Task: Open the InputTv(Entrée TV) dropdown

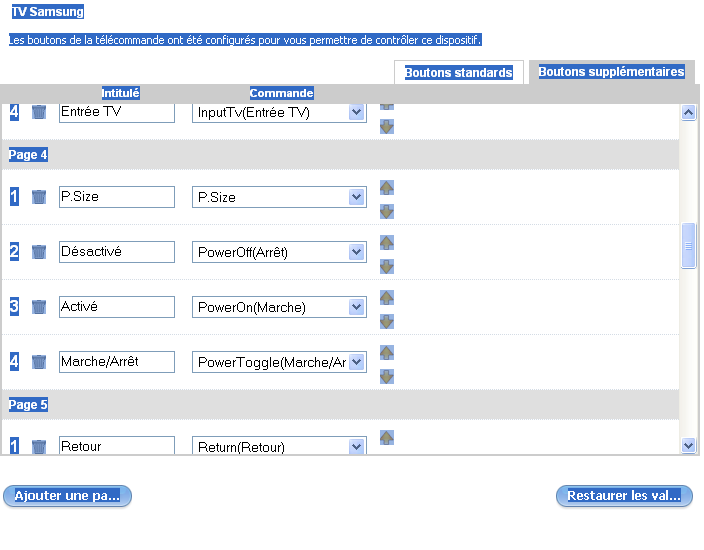Action: click(x=357, y=112)
